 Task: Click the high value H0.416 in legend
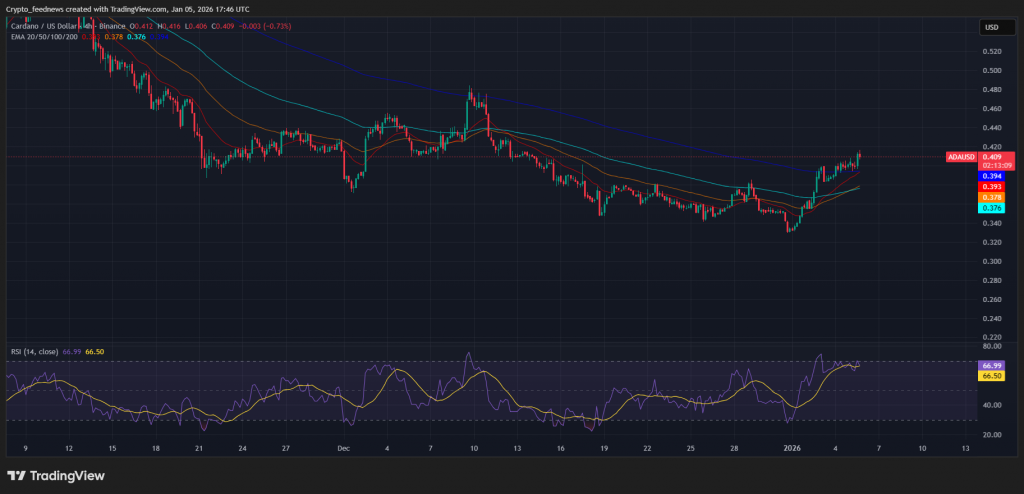click(168, 26)
